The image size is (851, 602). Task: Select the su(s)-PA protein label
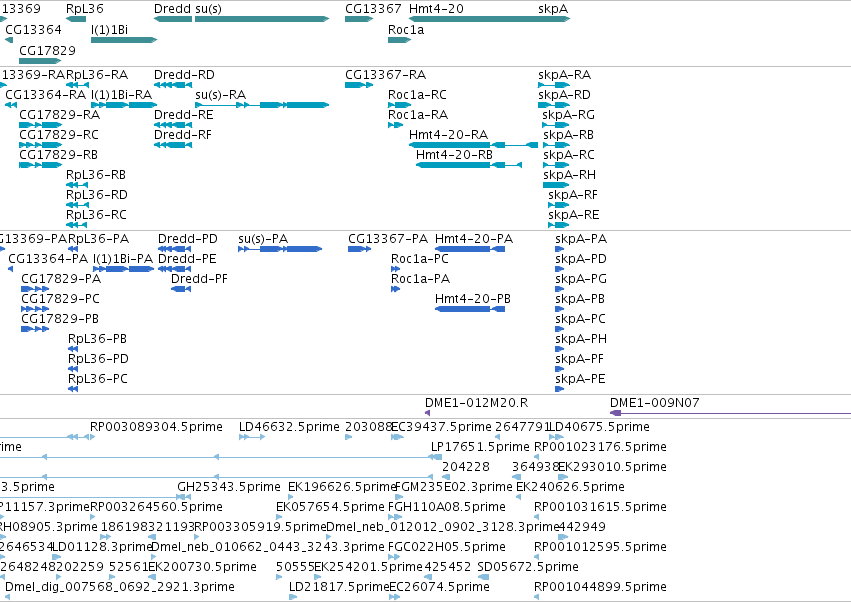point(263,239)
